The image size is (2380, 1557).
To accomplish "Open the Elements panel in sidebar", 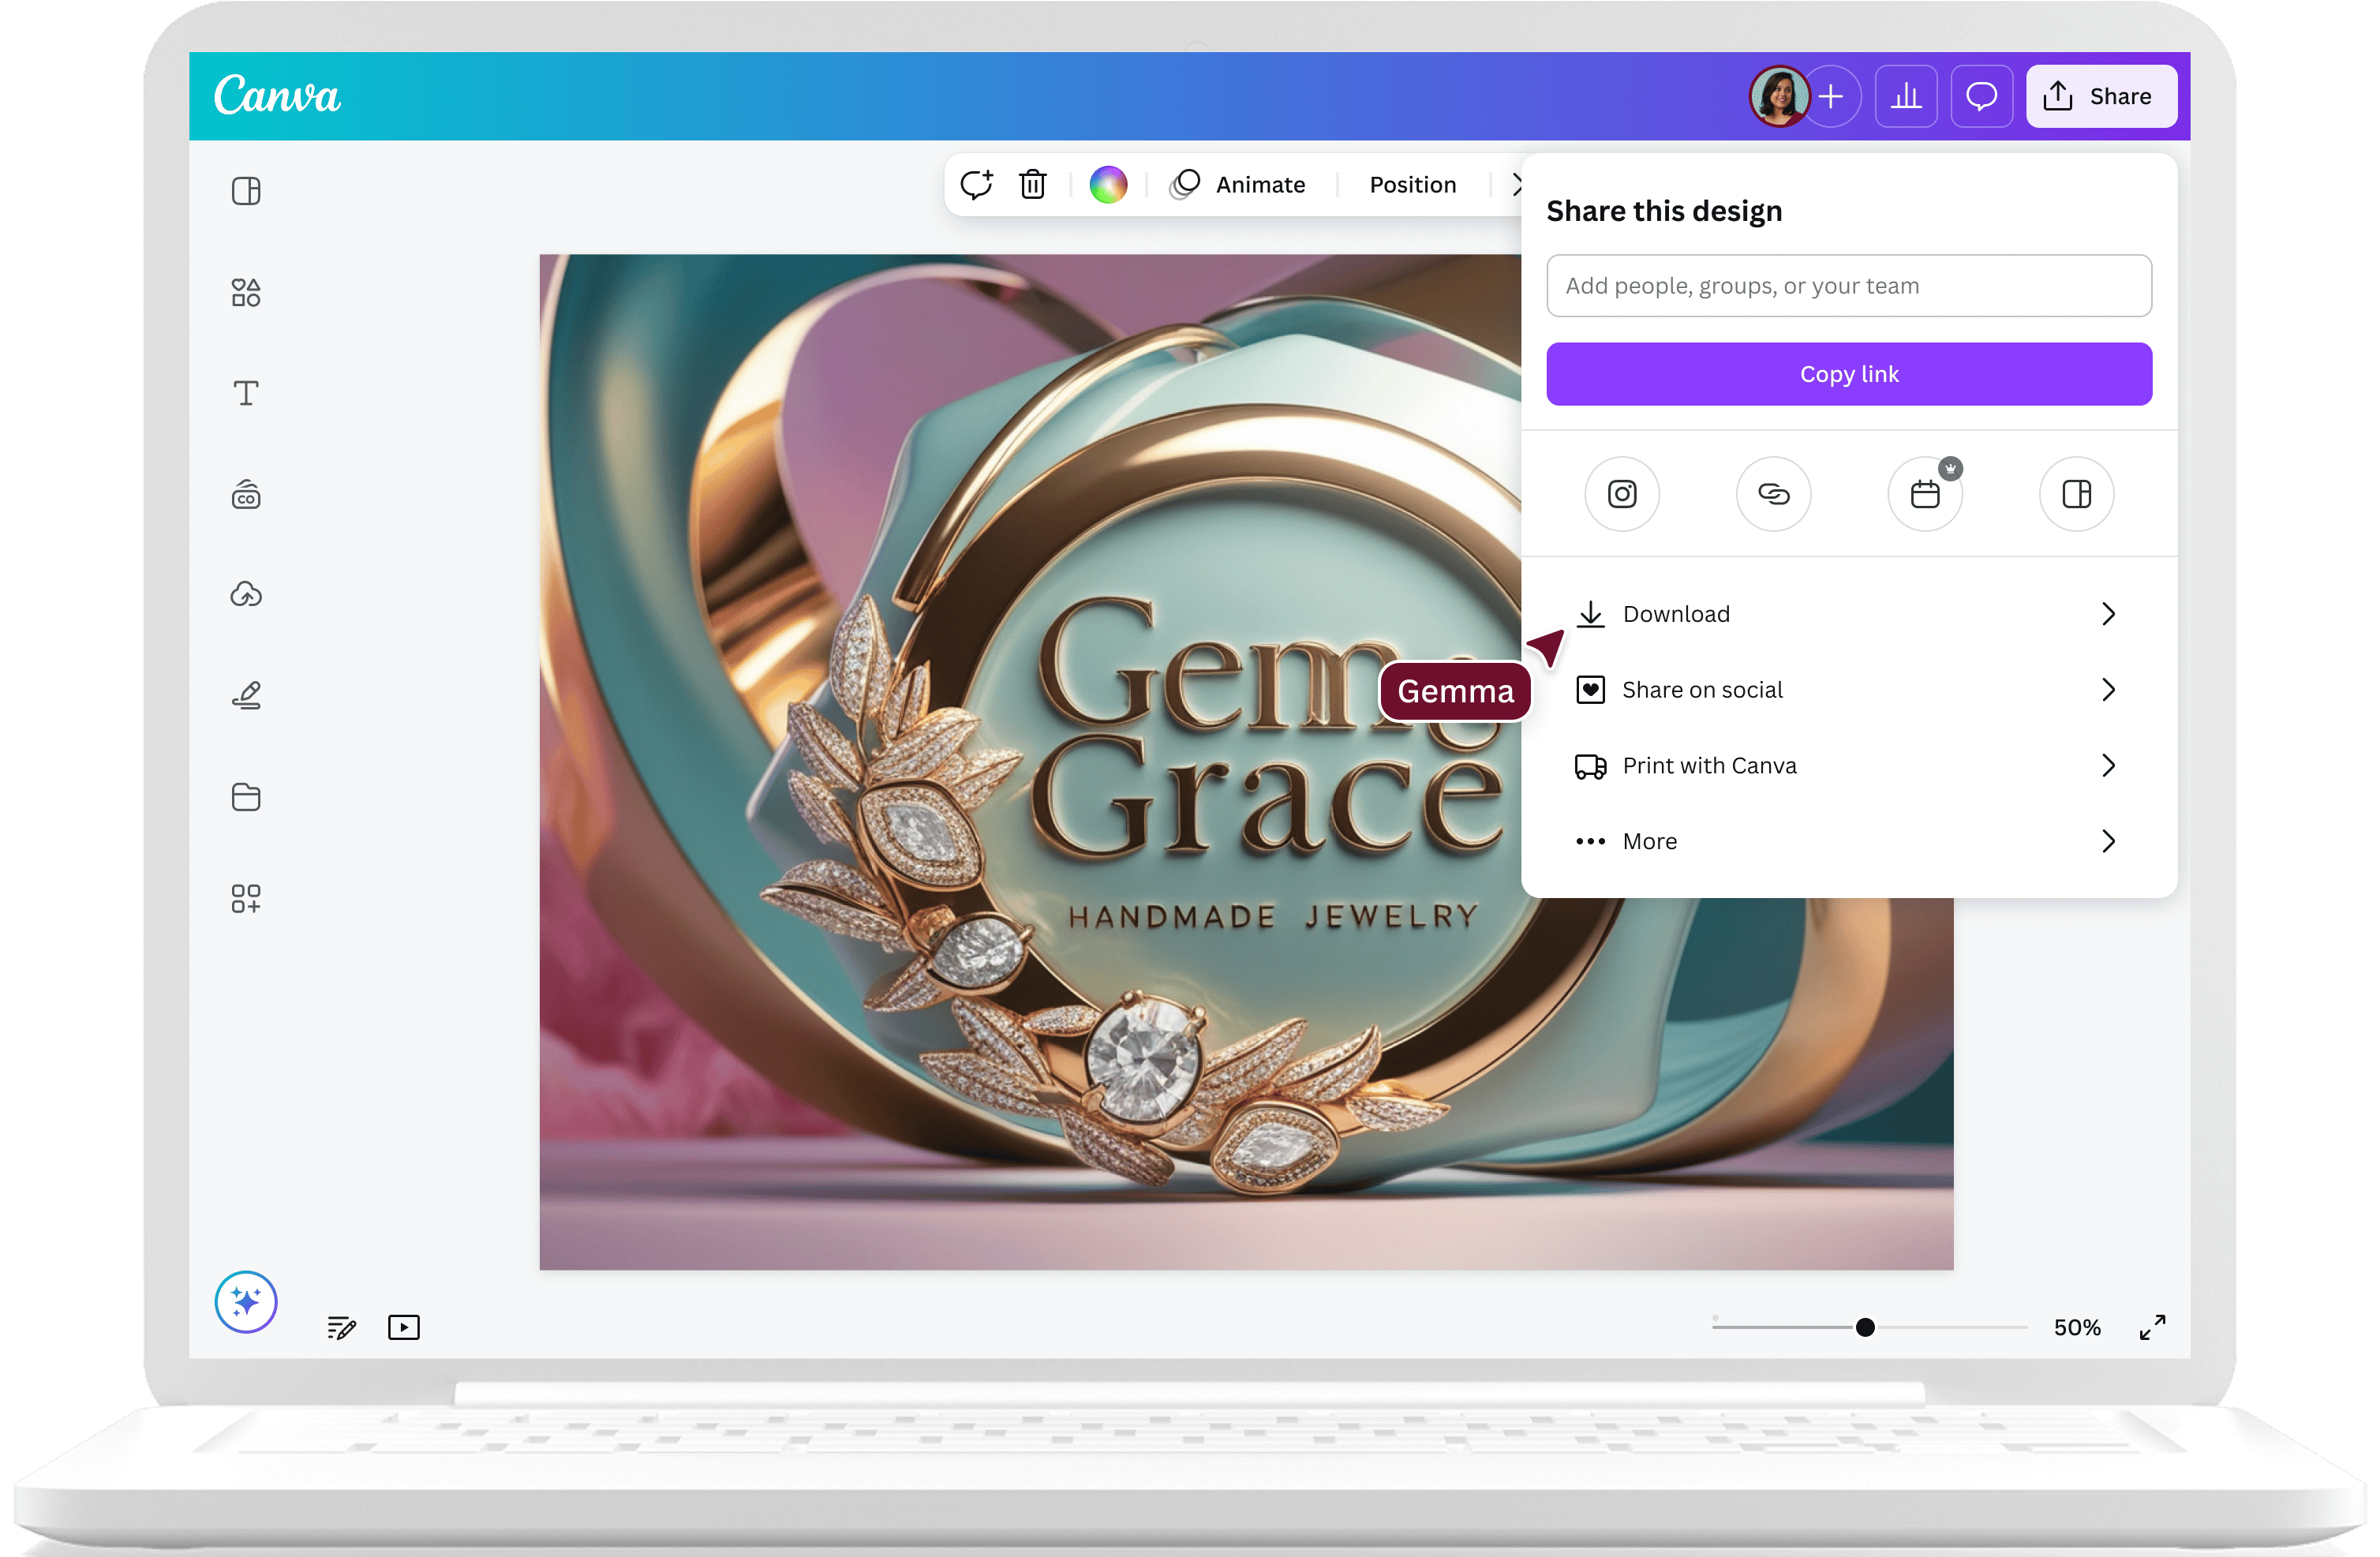I will click(246, 293).
